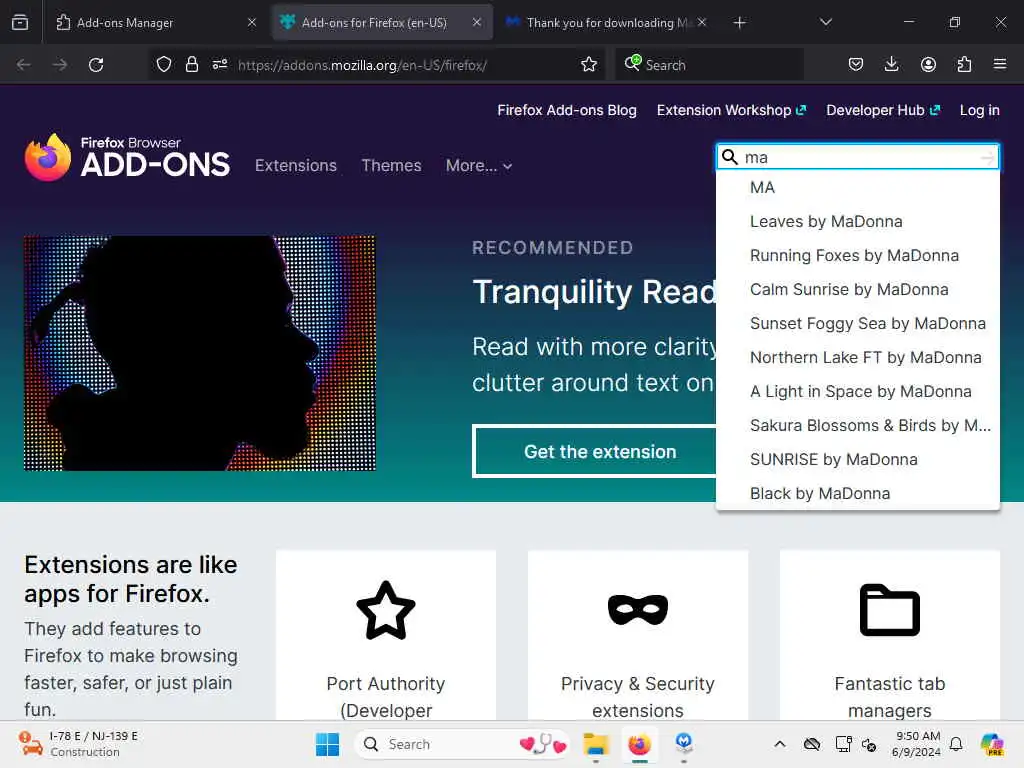Open Windows notification bell
Viewport: 1024px width, 768px height.
(956, 744)
